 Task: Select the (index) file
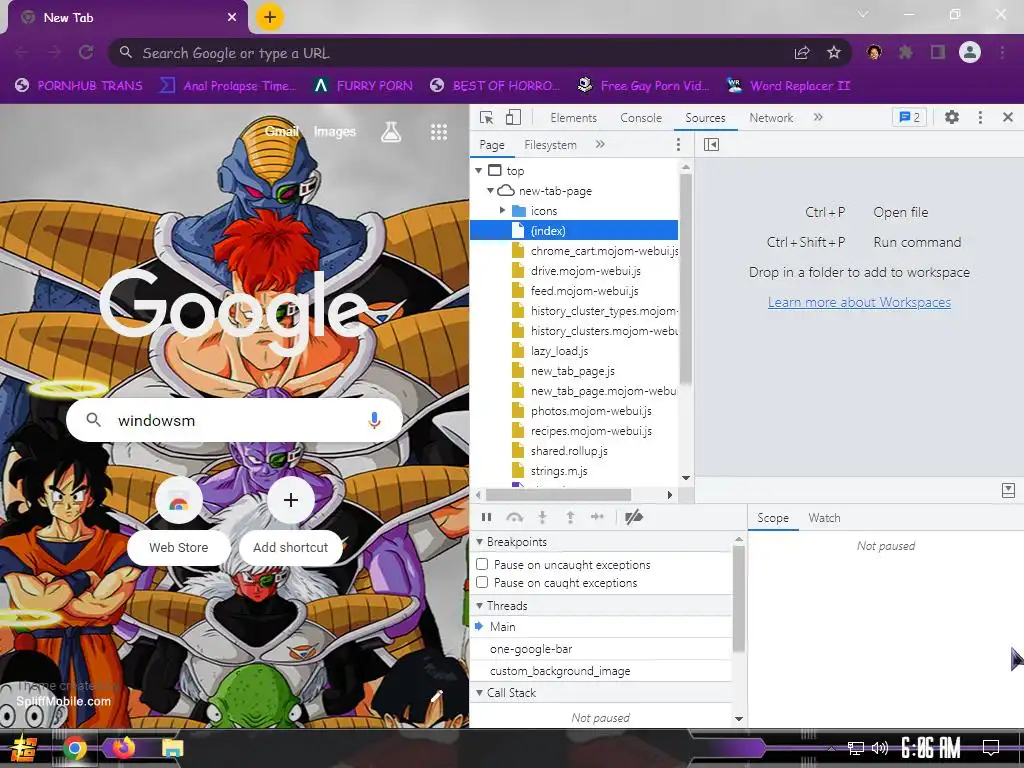coord(574,231)
